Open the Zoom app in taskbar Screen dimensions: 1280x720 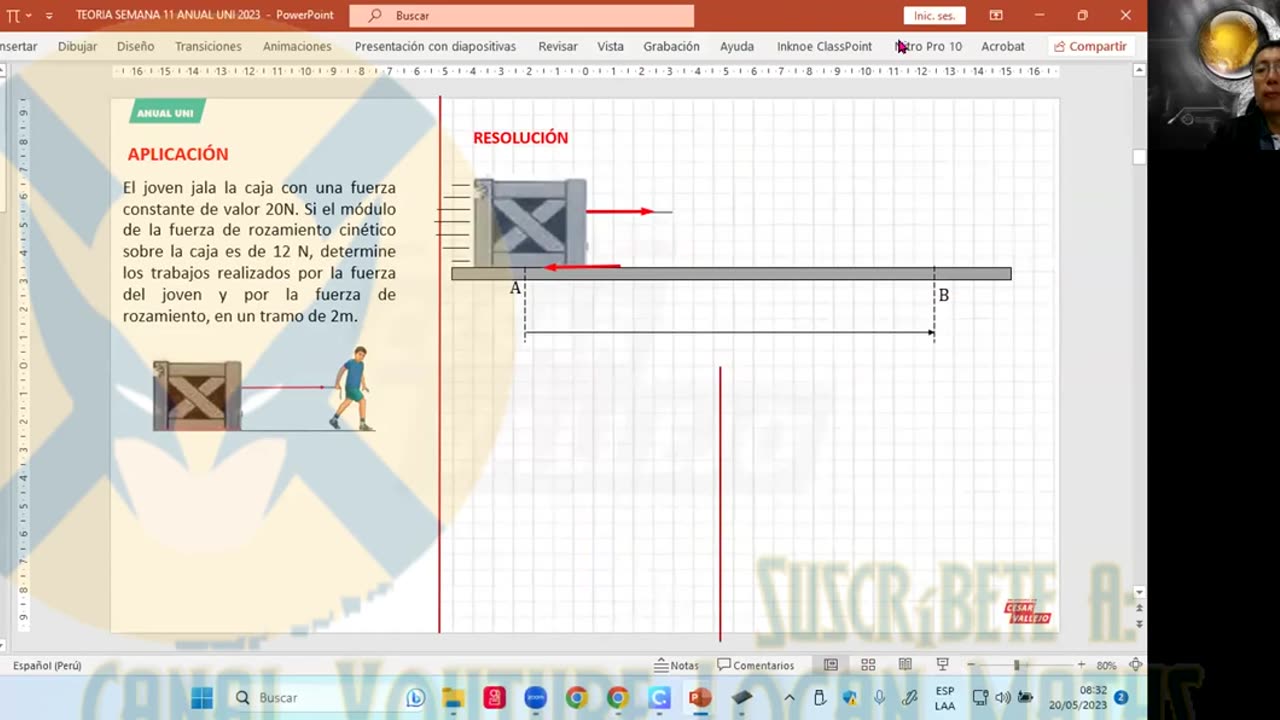[535, 697]
